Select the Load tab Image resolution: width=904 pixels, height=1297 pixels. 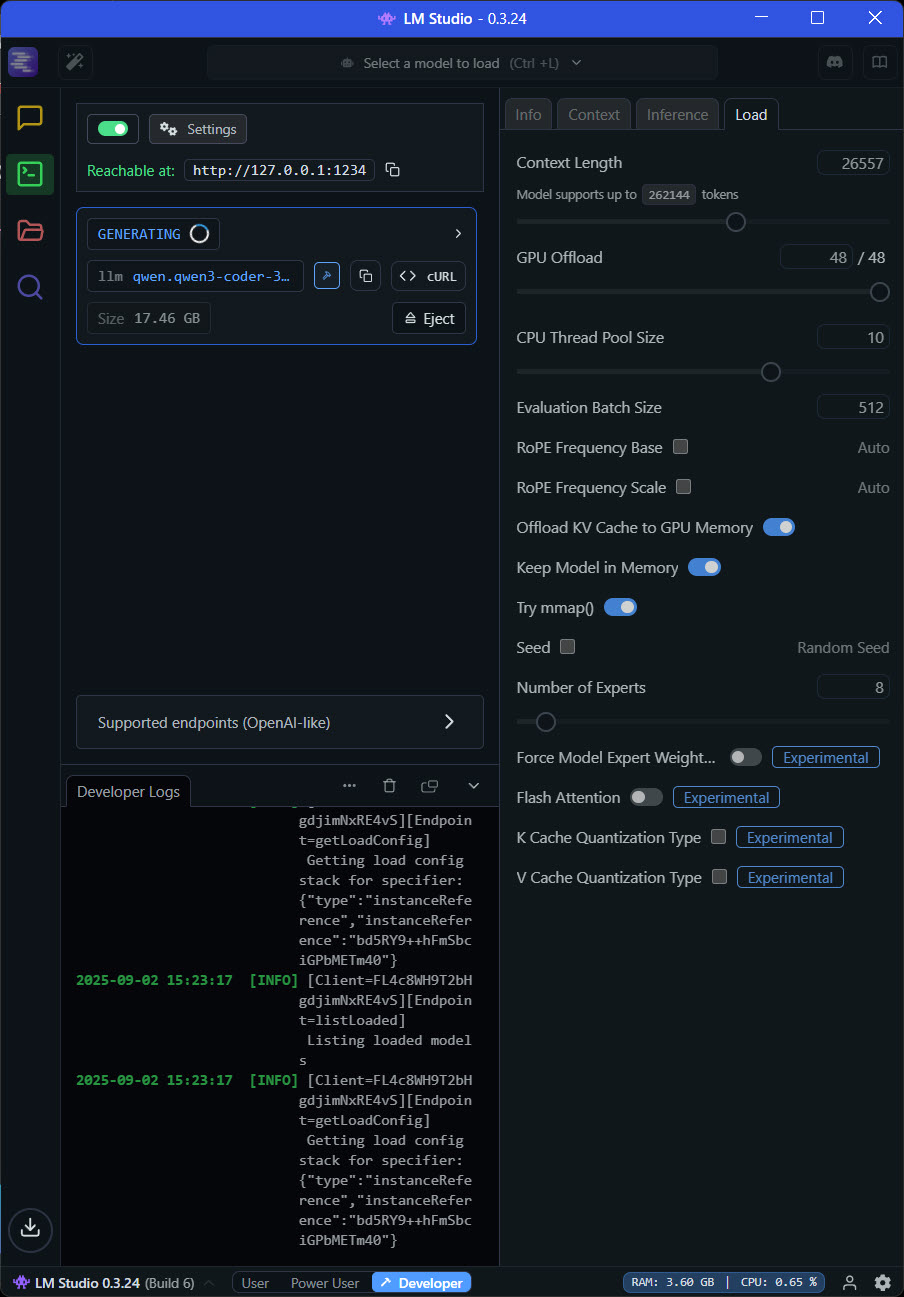pyautogui.click(x=751, y=114)
